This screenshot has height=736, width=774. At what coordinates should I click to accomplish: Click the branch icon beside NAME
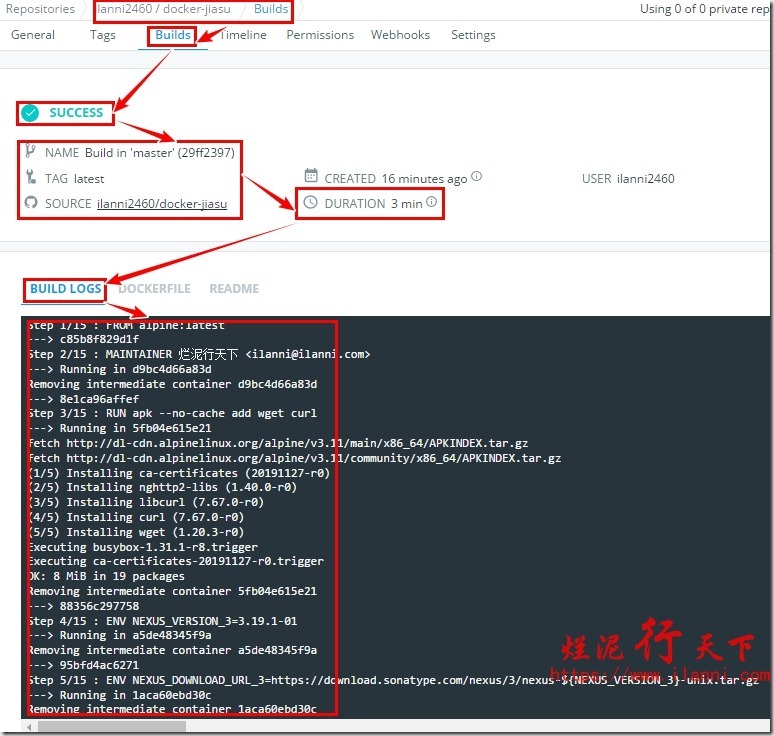click(30, 153)
